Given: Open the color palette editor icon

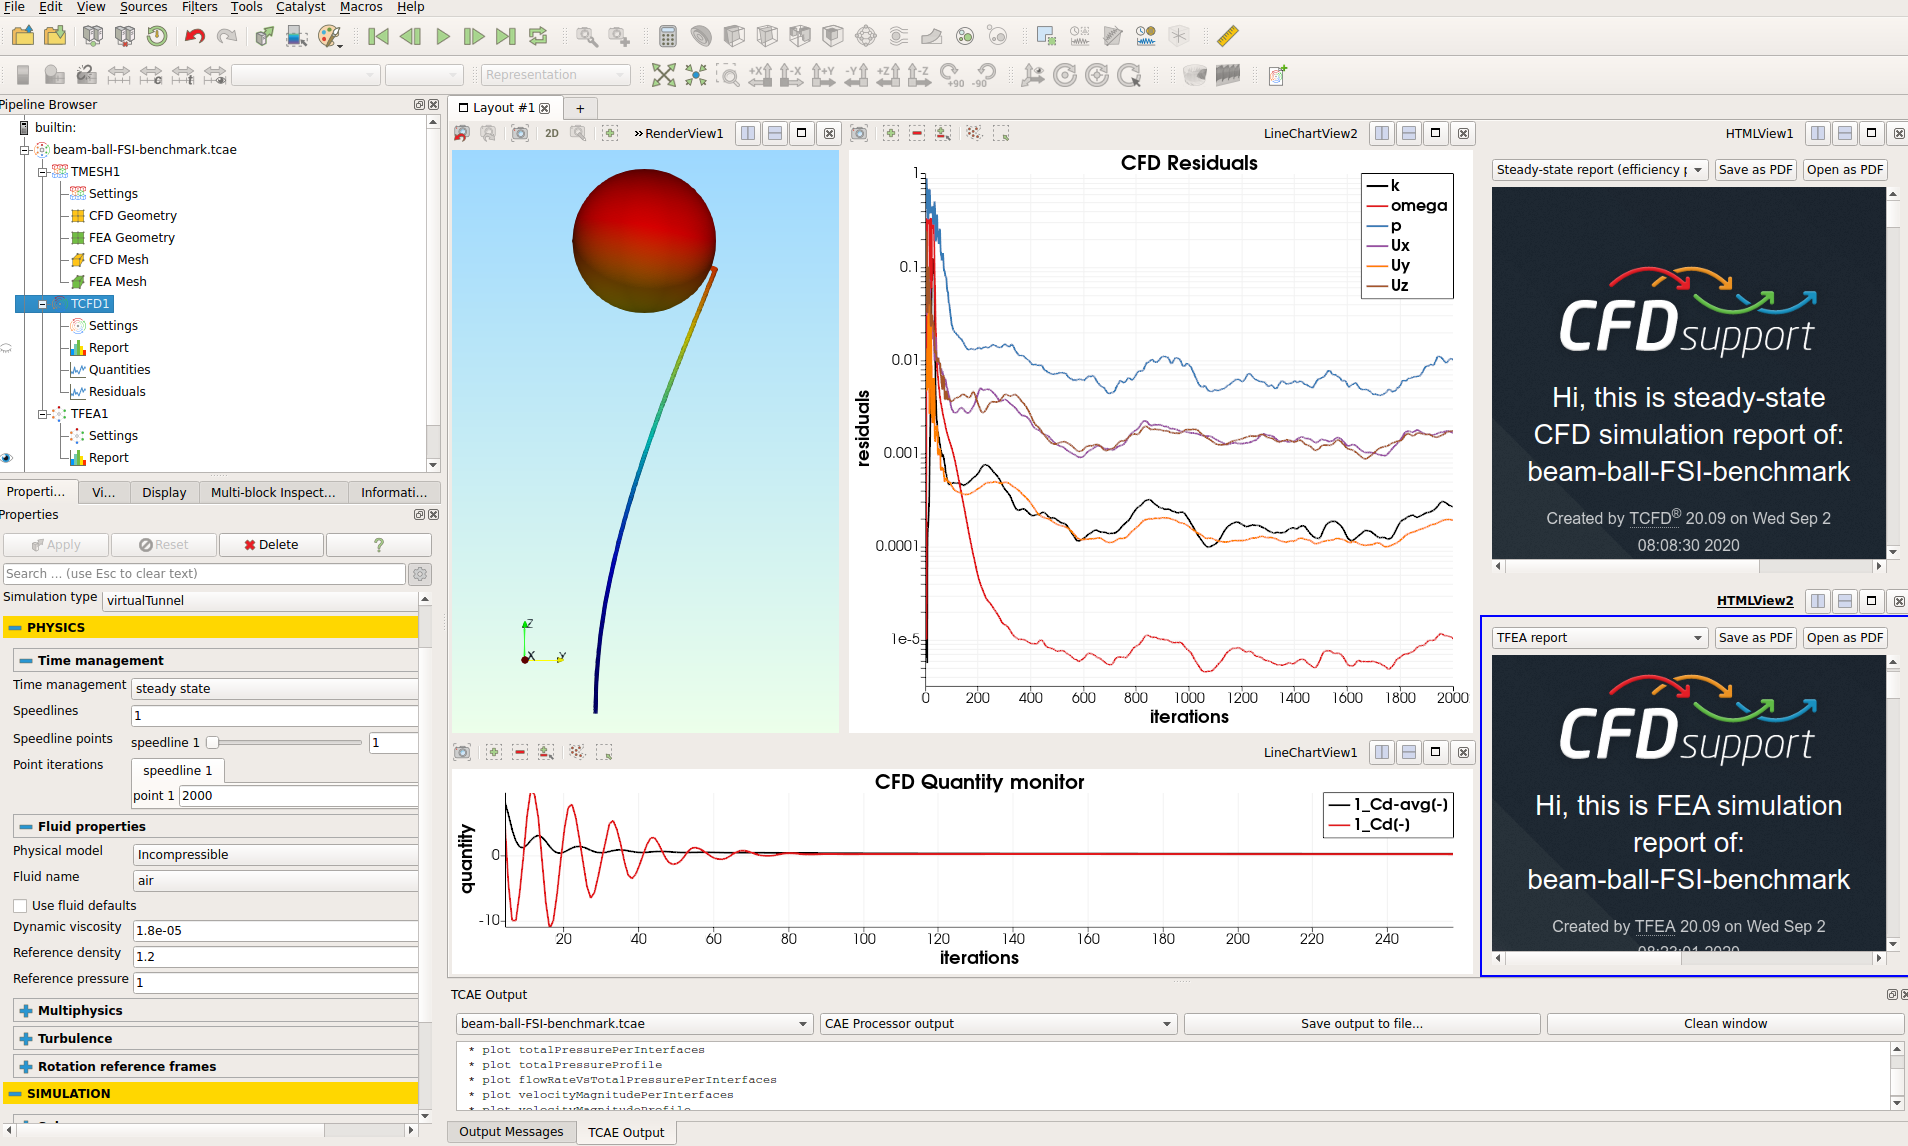Looking at the screenshot, I should pos(329,37).
